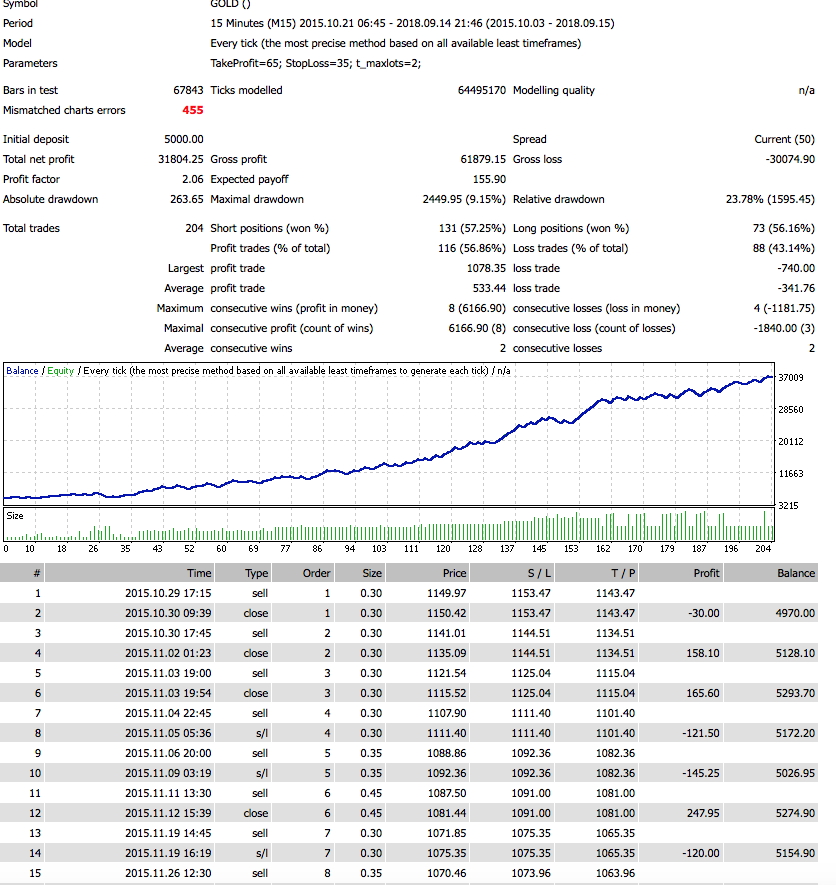Select Relative drawdown value 23.78% (1595.45)
Image resolution: width=836 pixels, height=885 pixels.
point(770,199)
